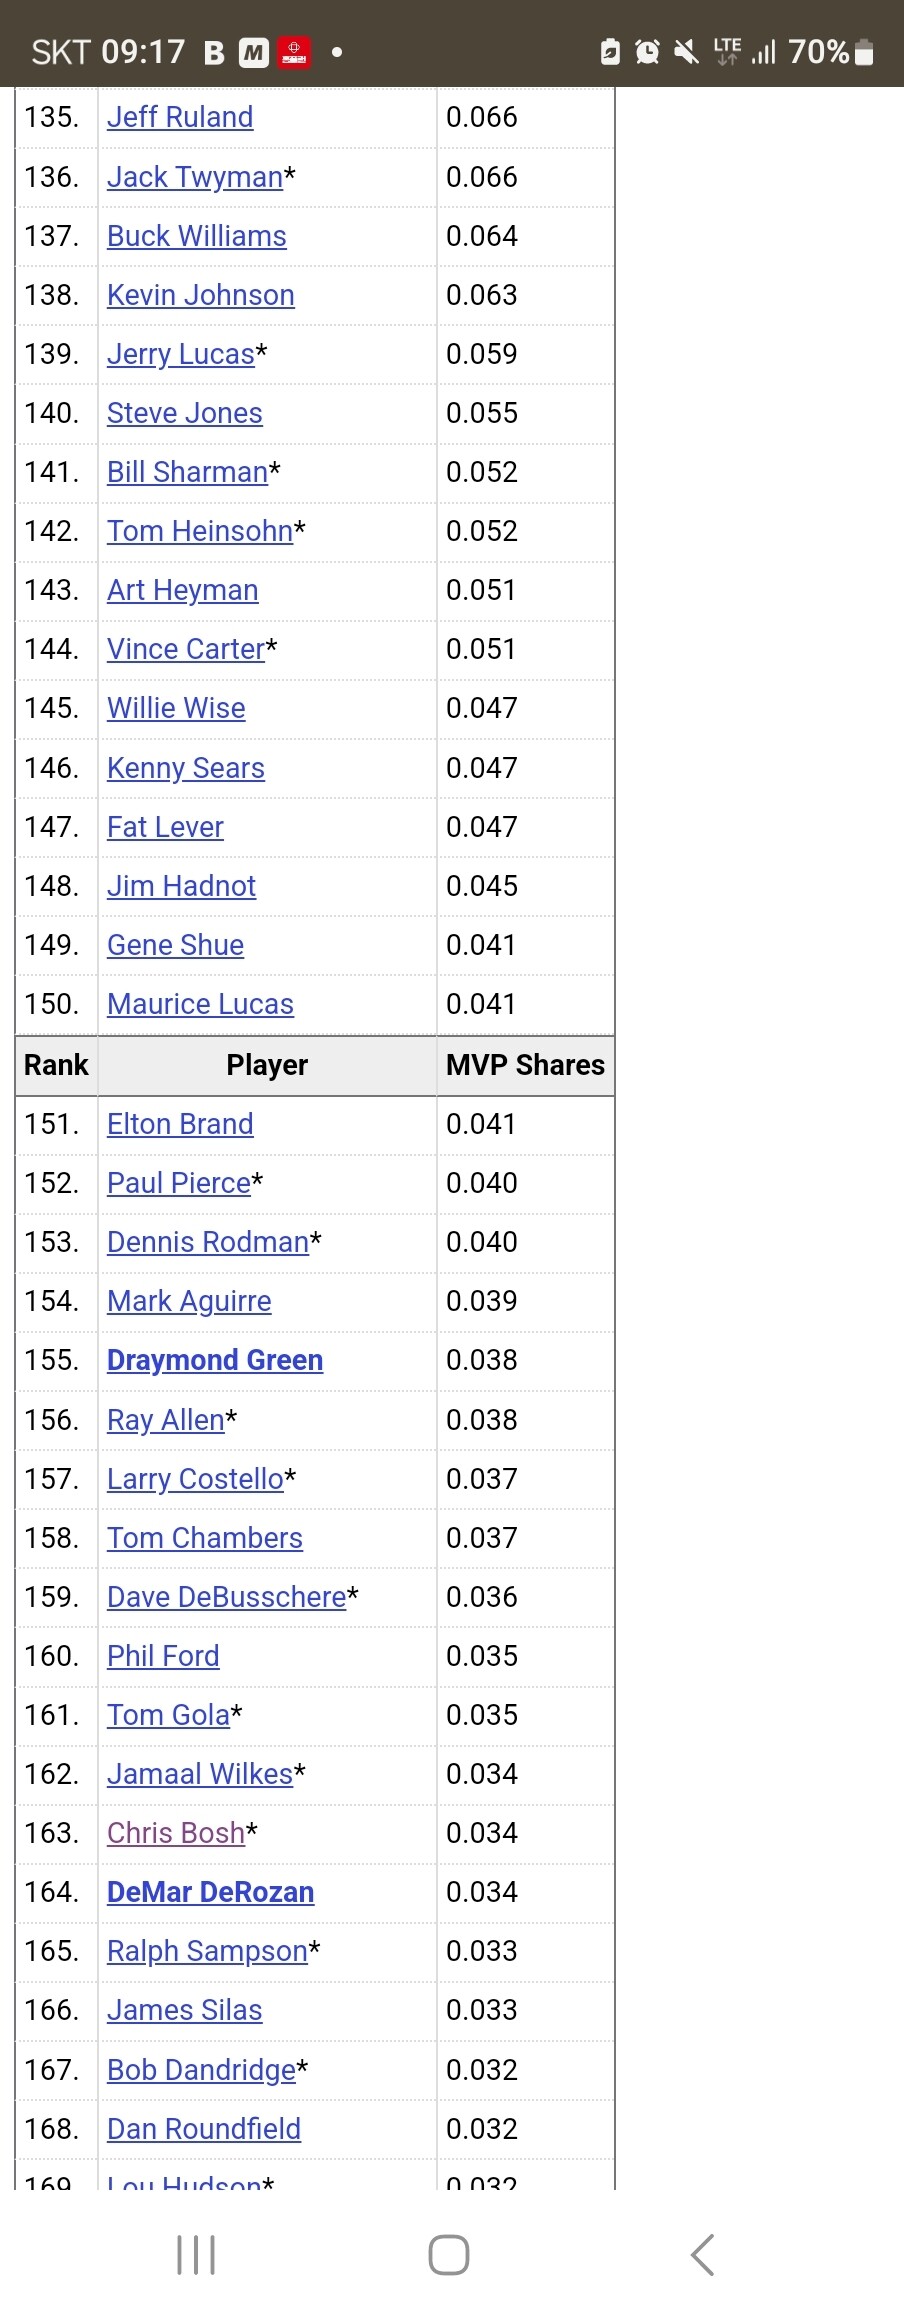Tap the alarm clock icon in the status bar
Screen dimensions: 904x2316
click(648, 52)
